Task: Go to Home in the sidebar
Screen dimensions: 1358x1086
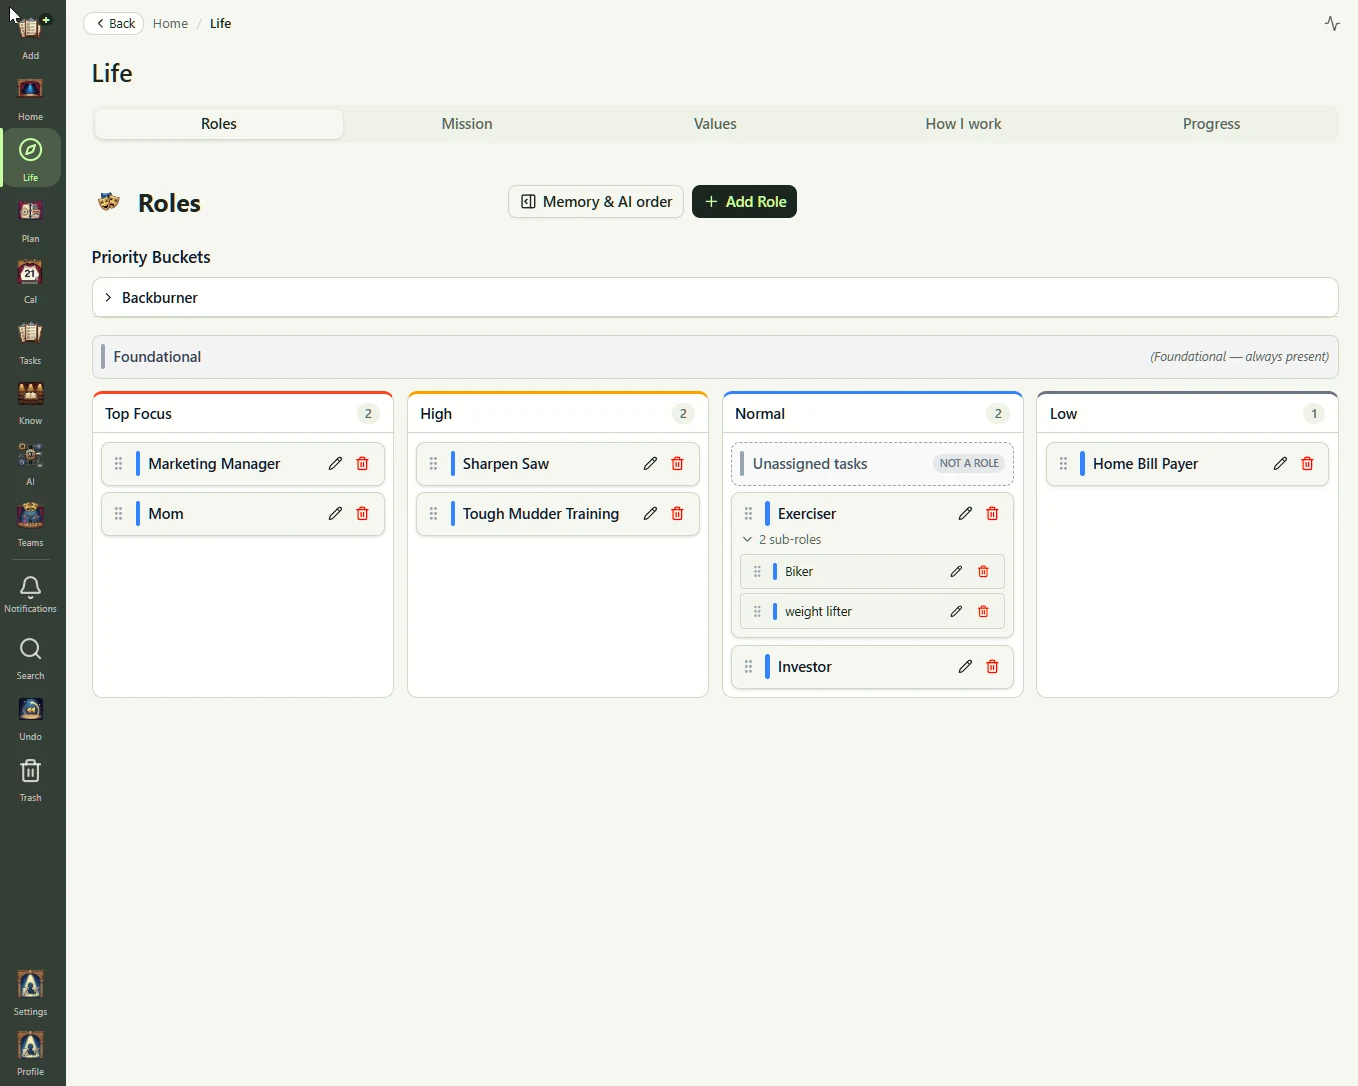Action: coord(30,98)
